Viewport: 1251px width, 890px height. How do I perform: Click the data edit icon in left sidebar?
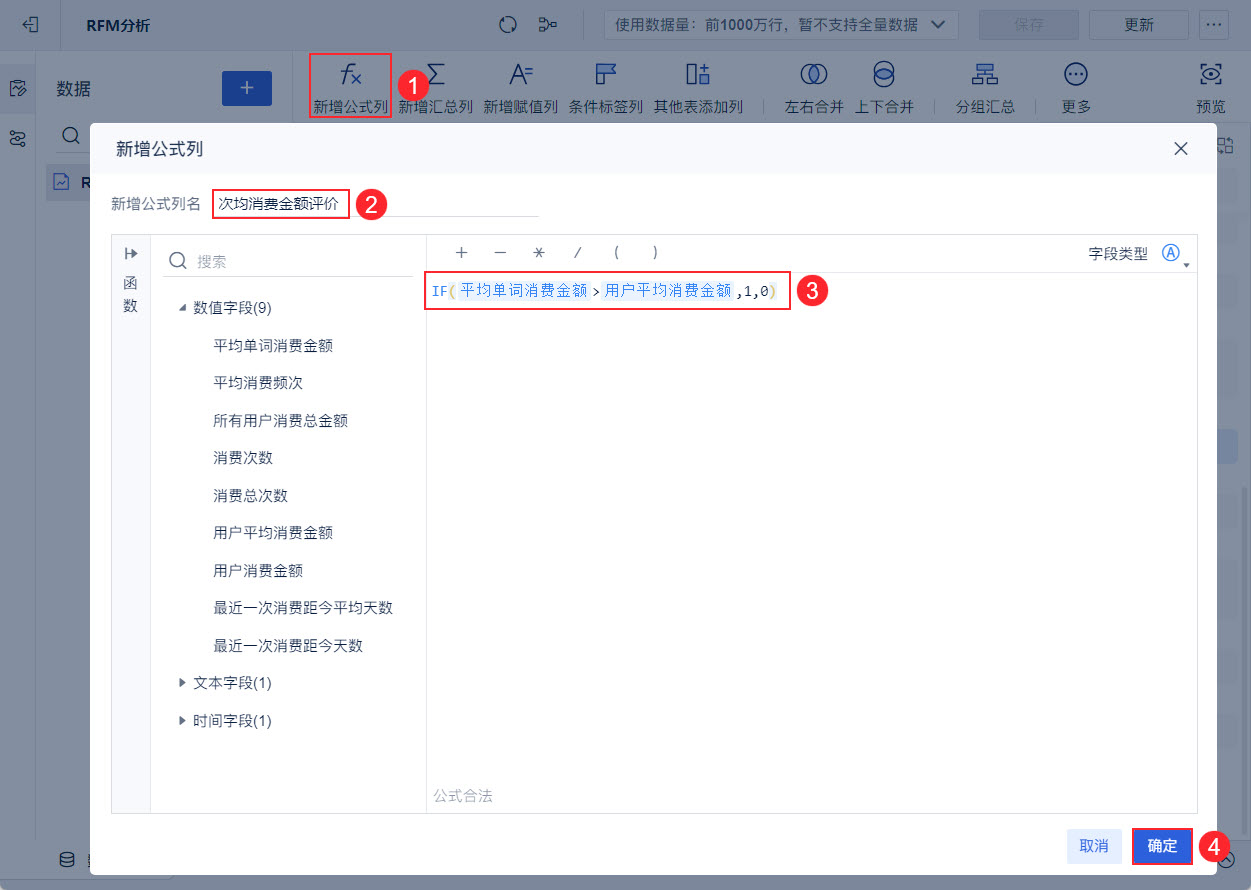pos(18,88)
